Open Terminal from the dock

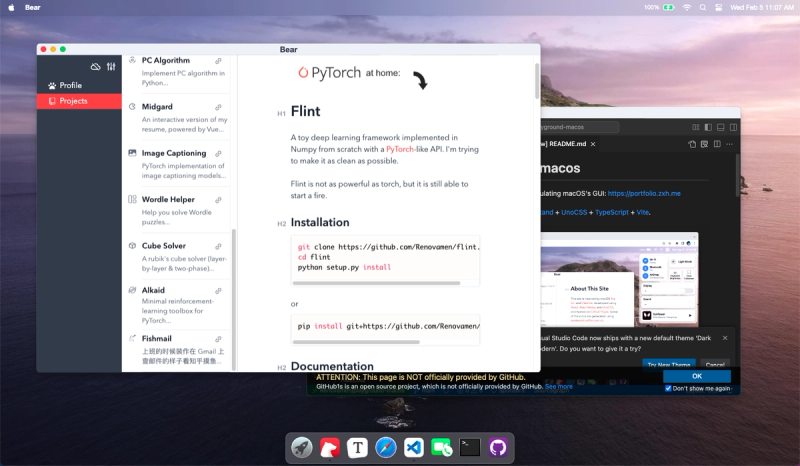470,448
